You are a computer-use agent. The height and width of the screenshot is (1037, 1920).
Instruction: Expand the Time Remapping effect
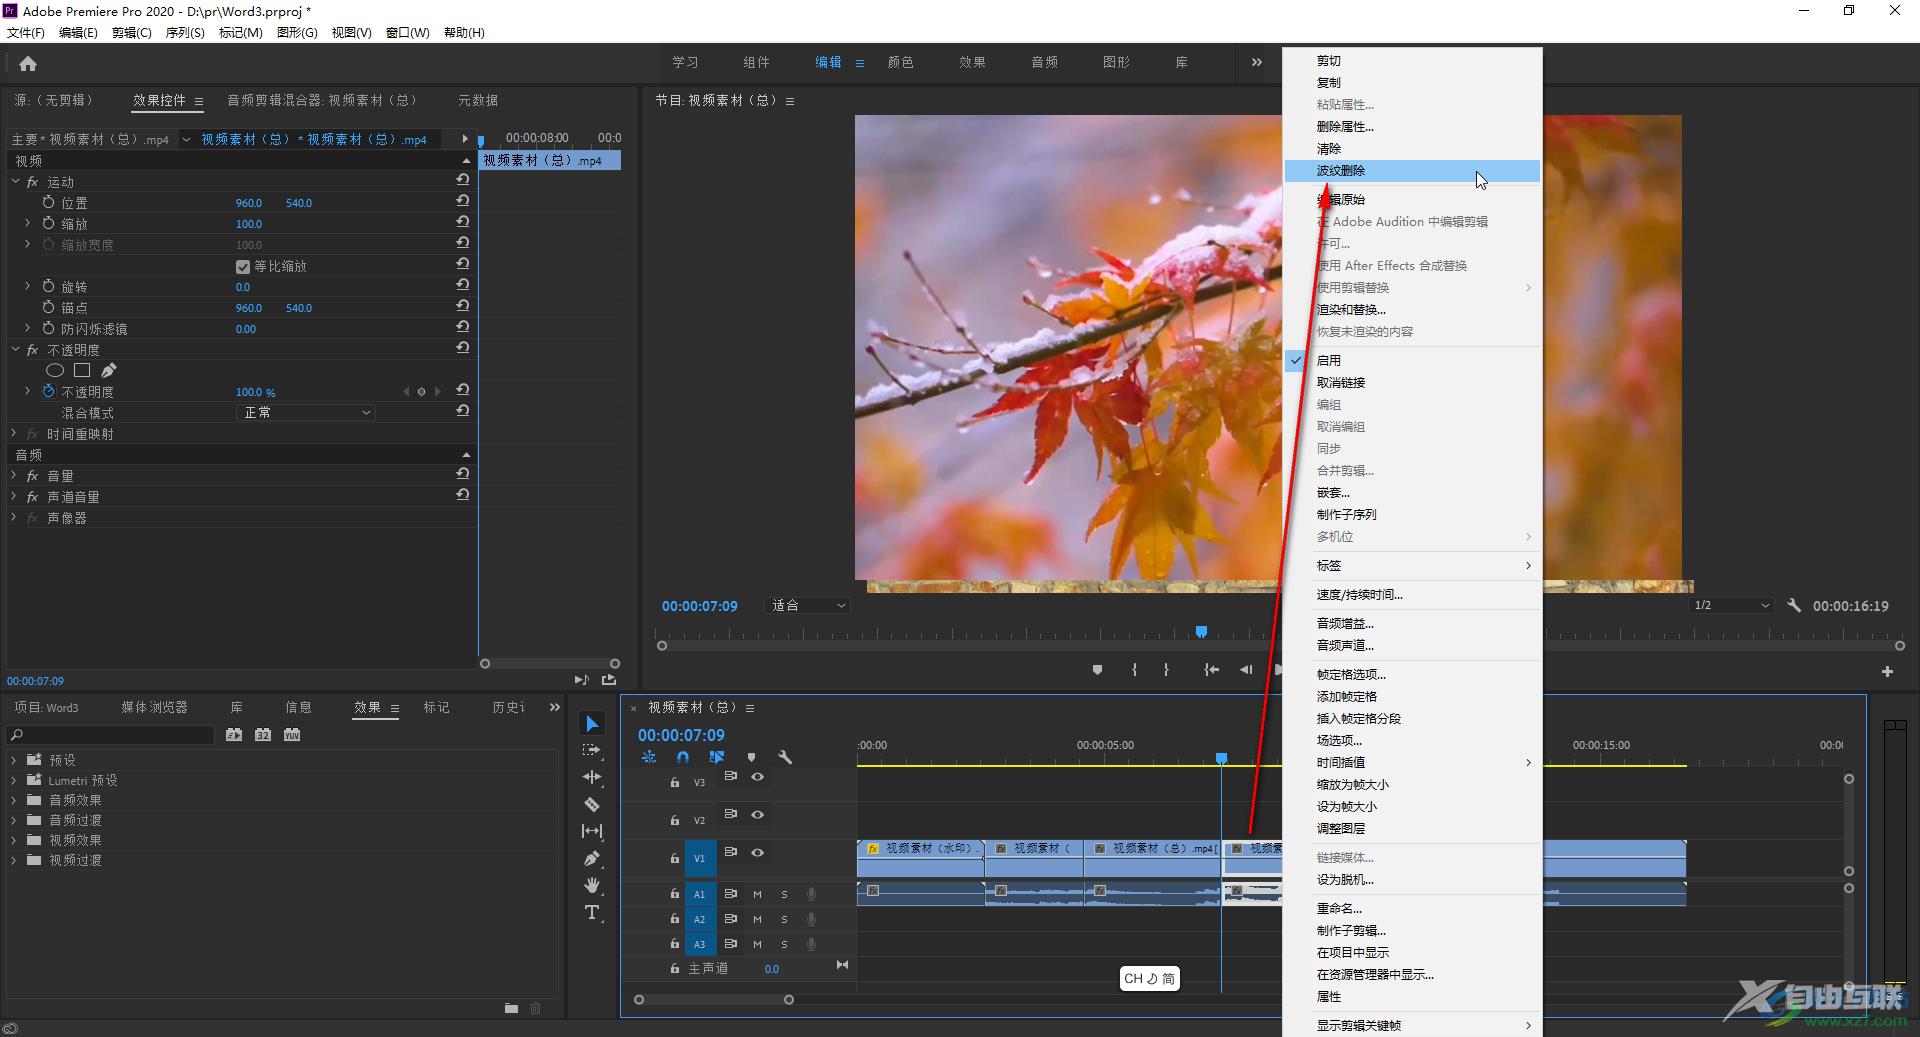coord(14,434)
